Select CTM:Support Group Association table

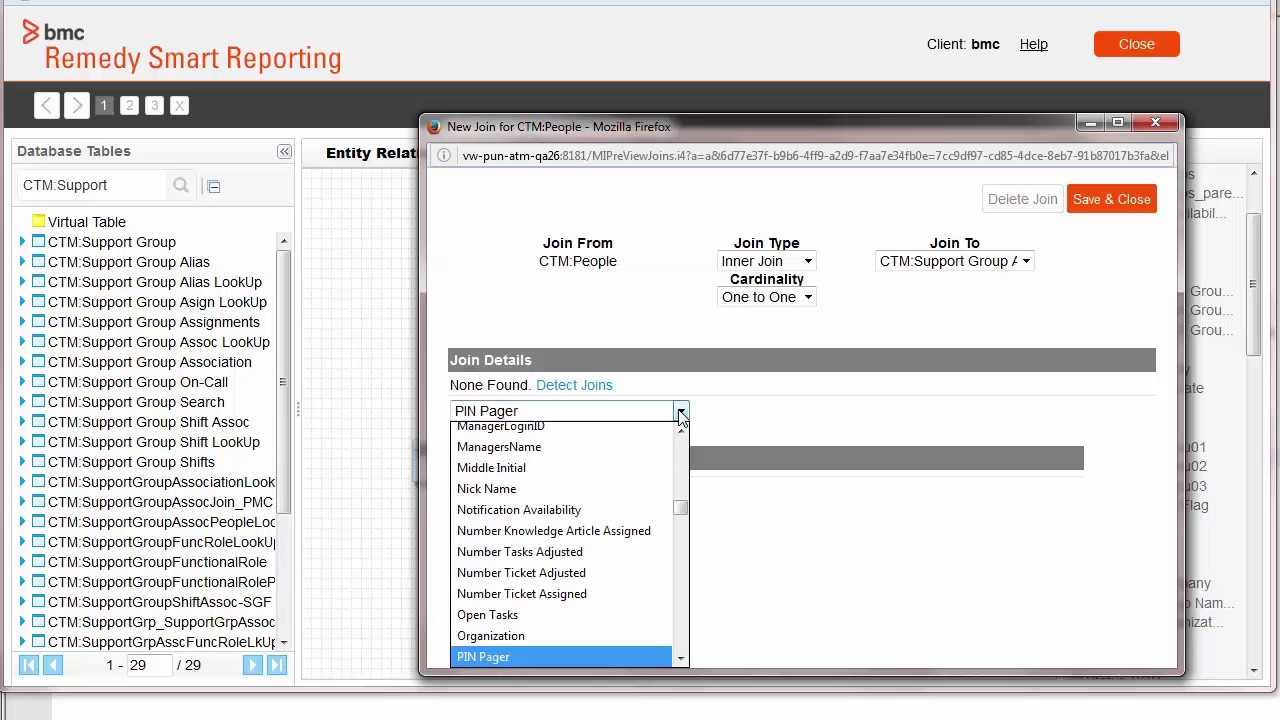coord(149,361)
